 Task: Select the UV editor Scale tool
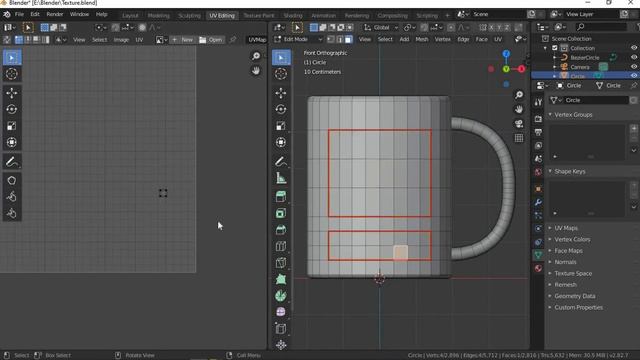point(11,126)
